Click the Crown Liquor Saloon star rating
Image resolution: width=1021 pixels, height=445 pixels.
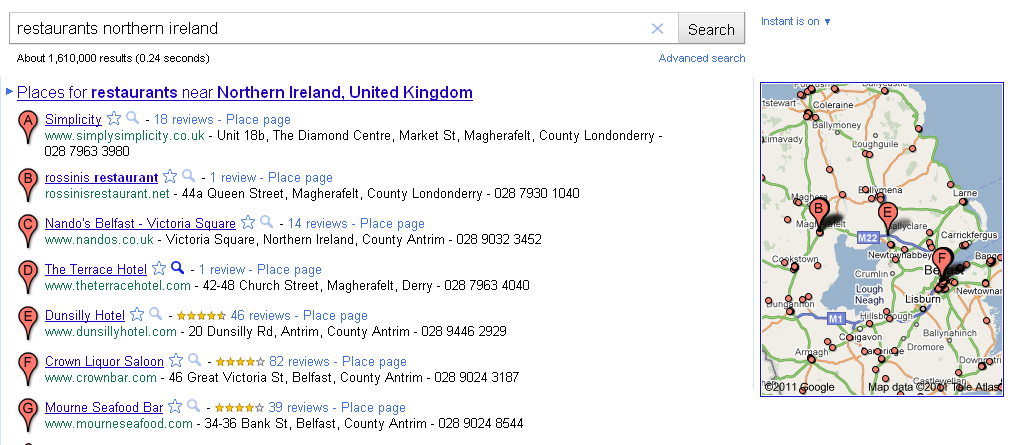click(x=240, y=361)
